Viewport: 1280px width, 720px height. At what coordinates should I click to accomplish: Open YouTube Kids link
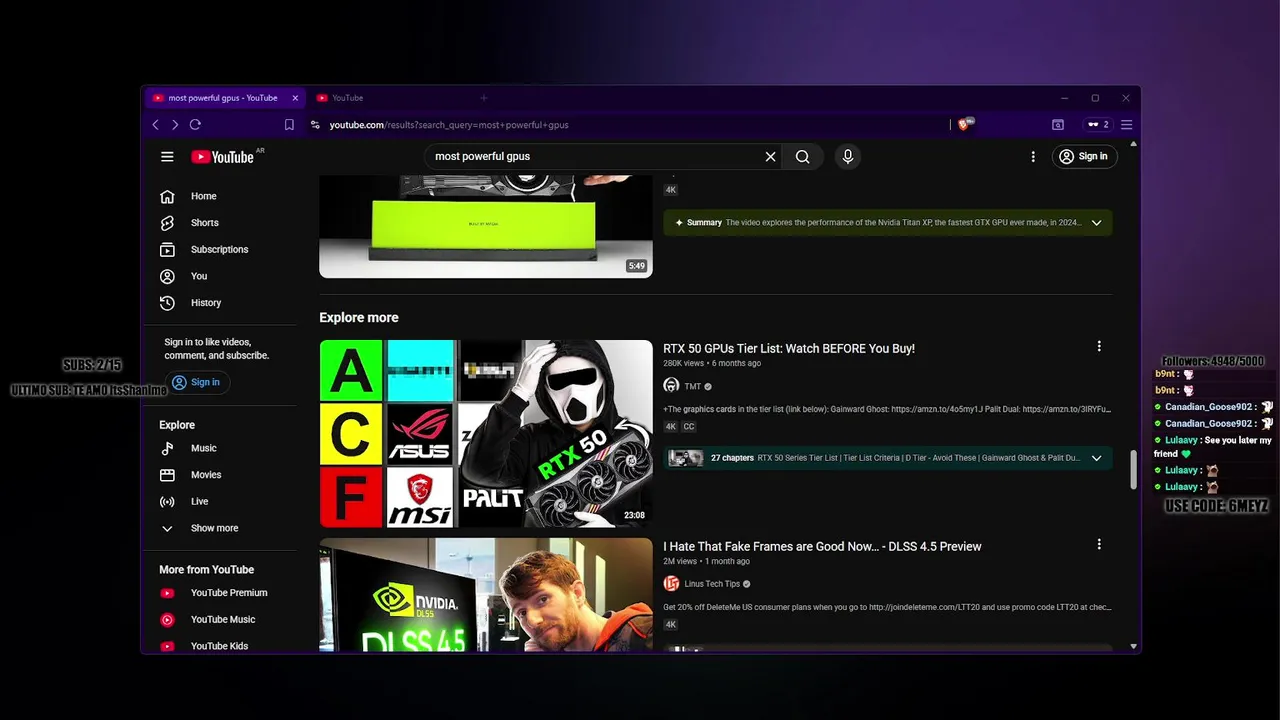pyautogui.click(x=219, y=646)
